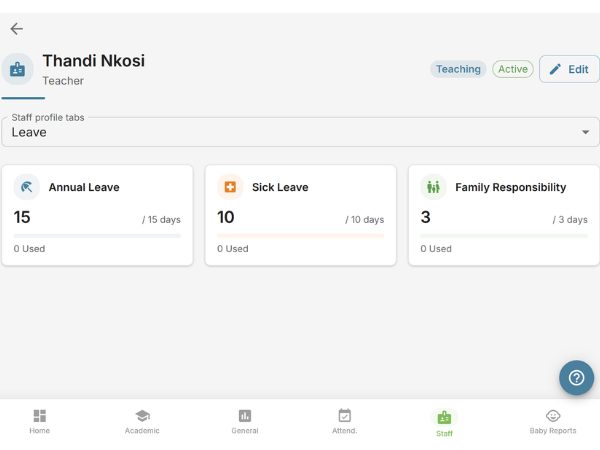Image resolution: width=600 pixels, height=450 pixels.
Task: Click the dropdown arrow next to Leave
Action: coord(585,132)
